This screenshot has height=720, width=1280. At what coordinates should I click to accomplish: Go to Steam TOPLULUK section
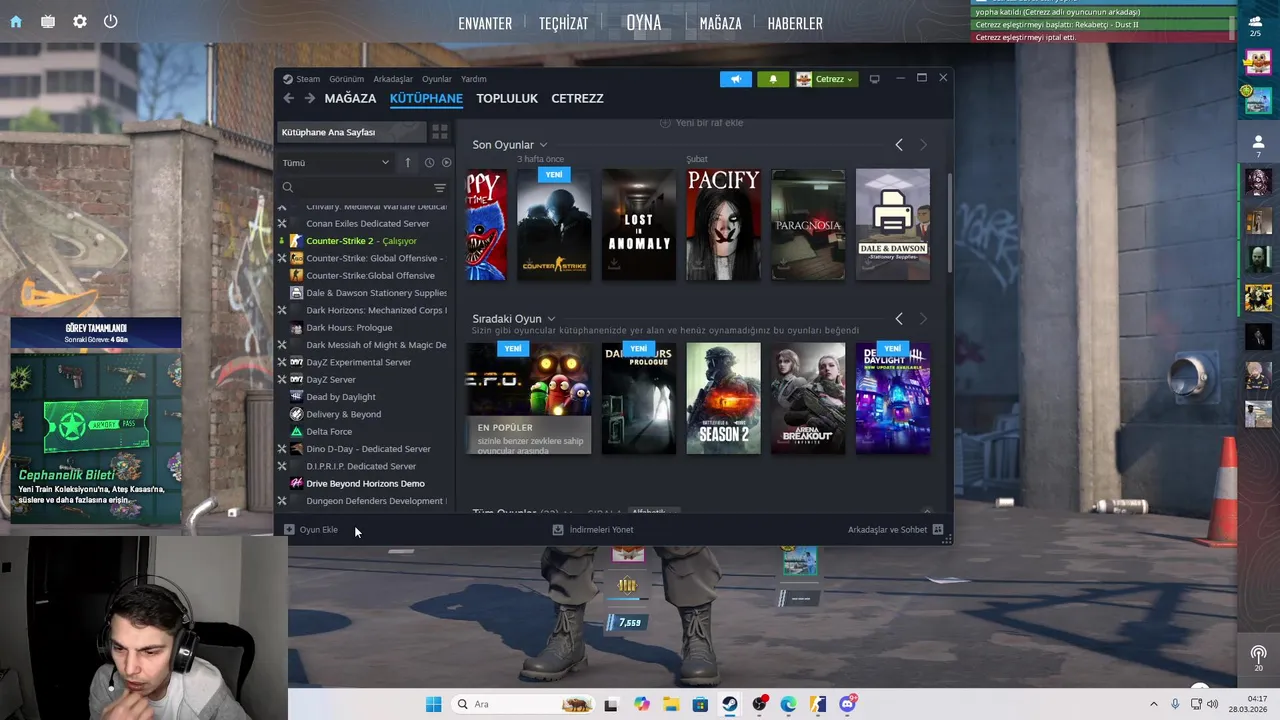point(507,98)
